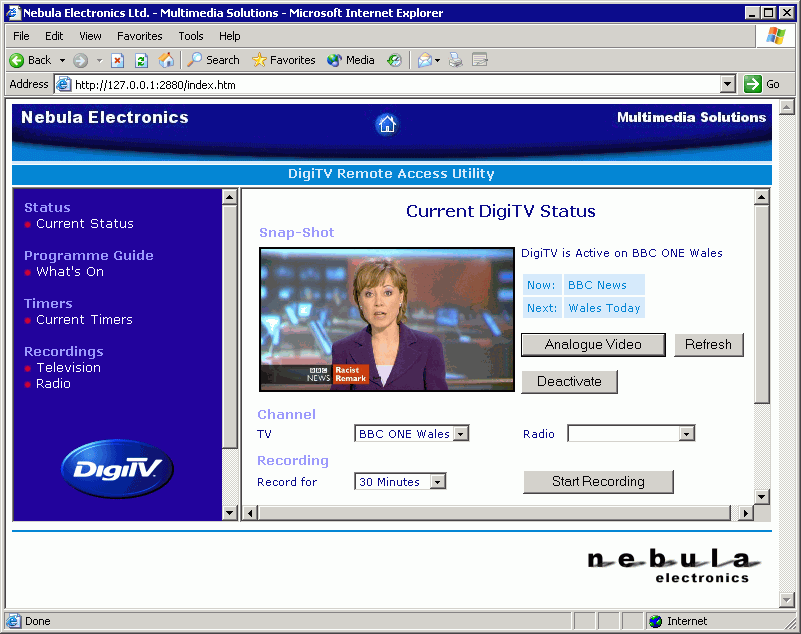Click the Deactivate button
The width and height of the screenshot is (801, 634).
click(570, 382)
